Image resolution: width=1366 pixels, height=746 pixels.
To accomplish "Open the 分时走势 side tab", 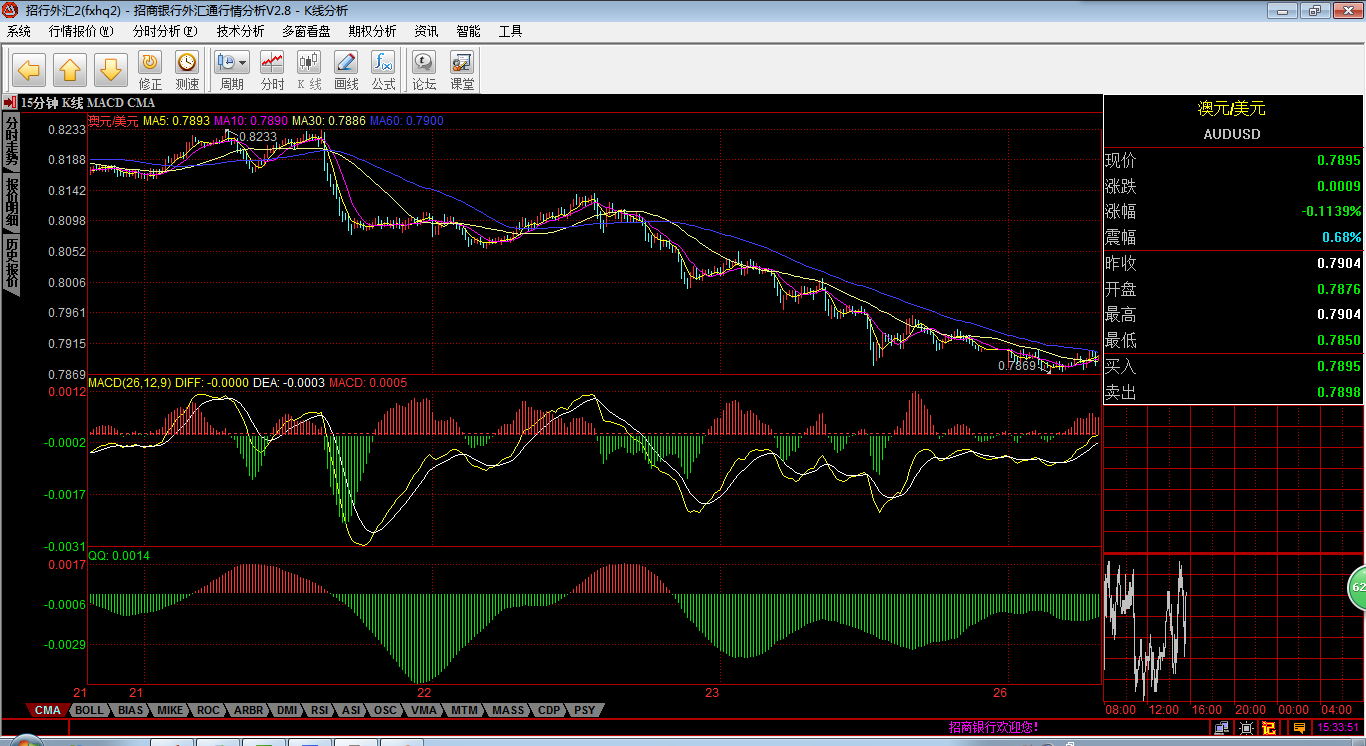I will [11, 141].
